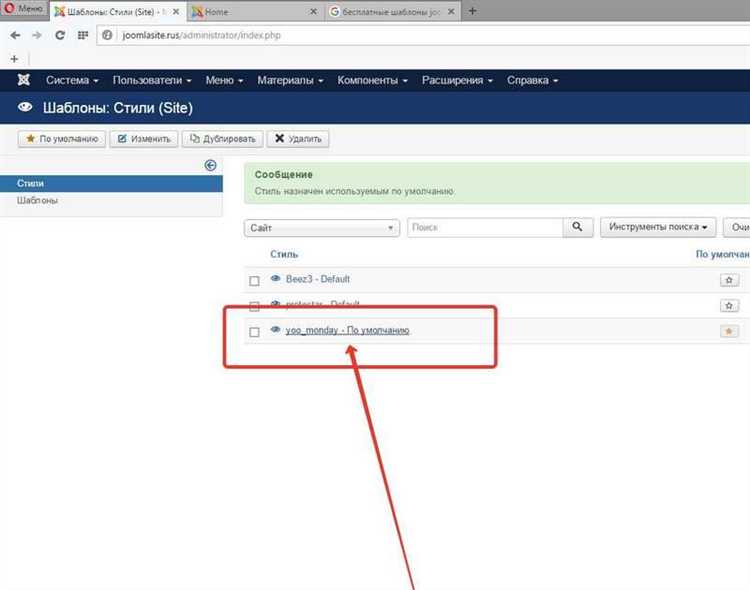
Task: Select the protostar style checkbox
Action: pyautogui.click(x=254, y=306)
